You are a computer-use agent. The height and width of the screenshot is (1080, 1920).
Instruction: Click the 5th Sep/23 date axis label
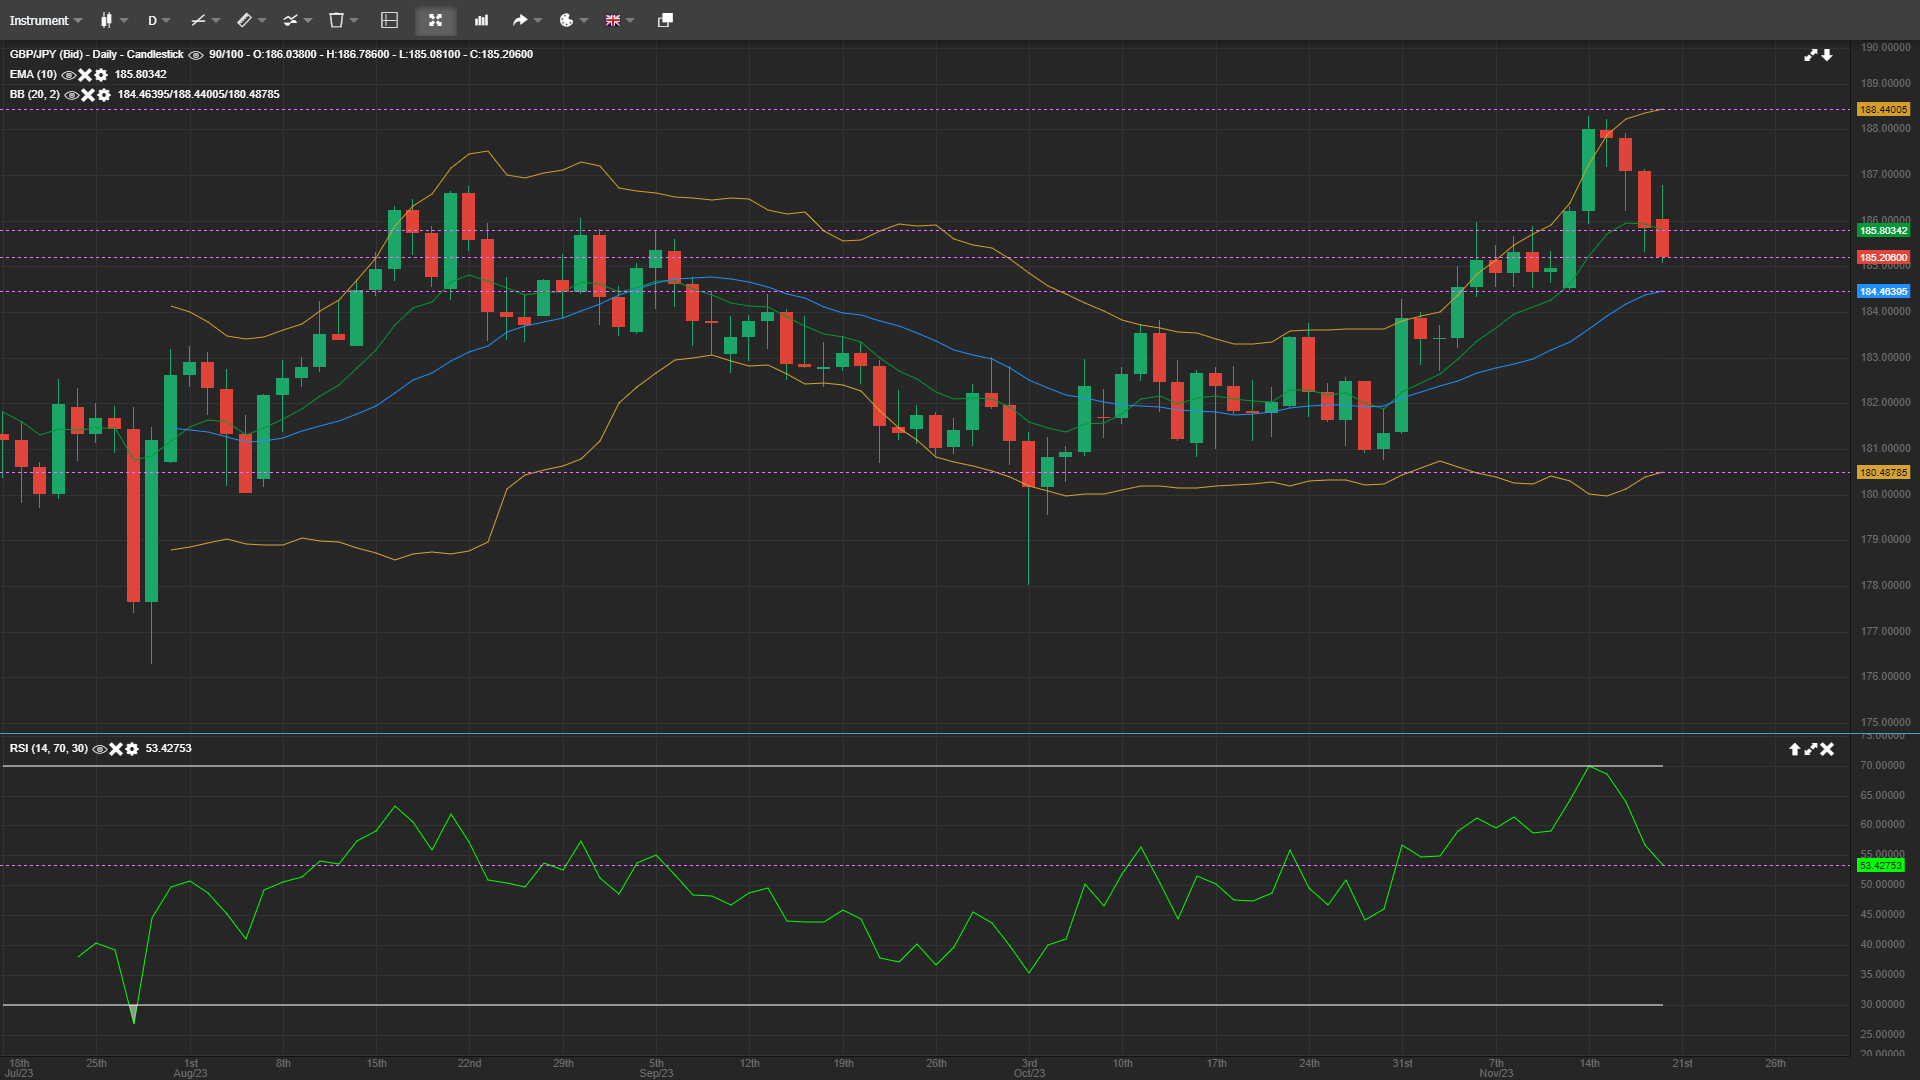click(656, 1069)
